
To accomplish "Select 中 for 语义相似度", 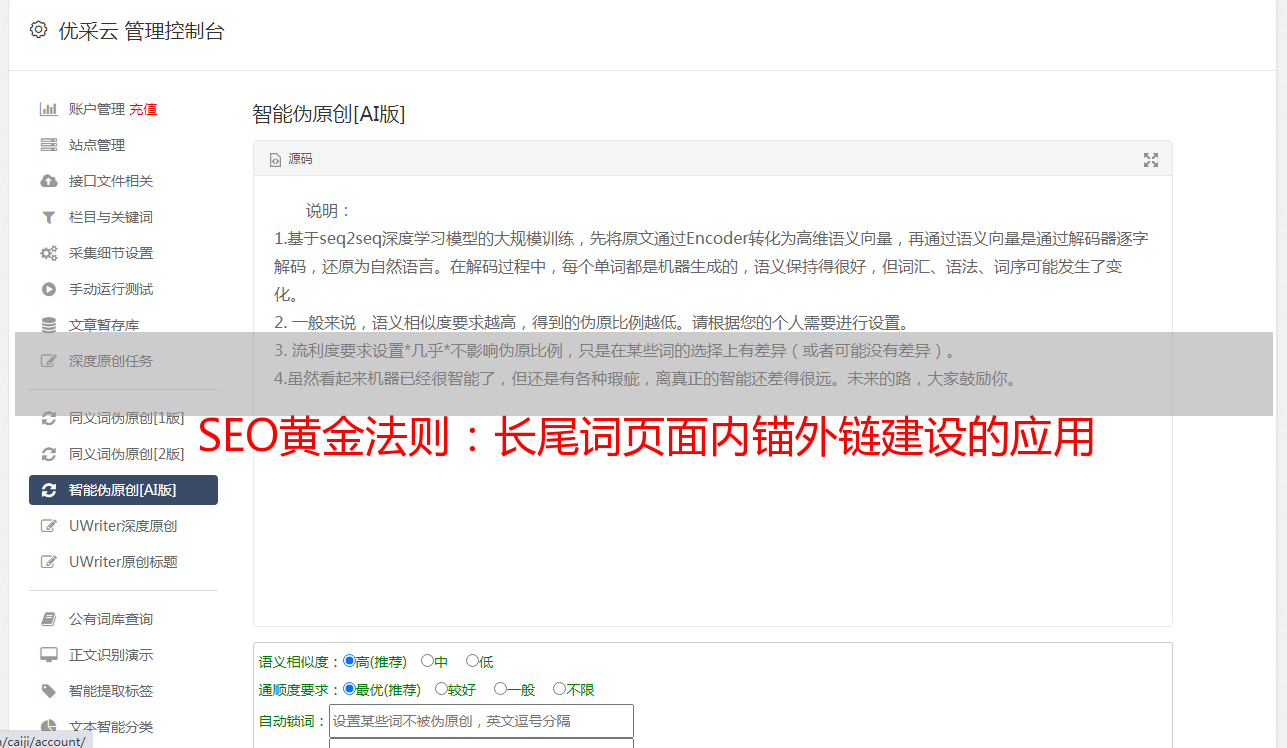I will point(434,661).
